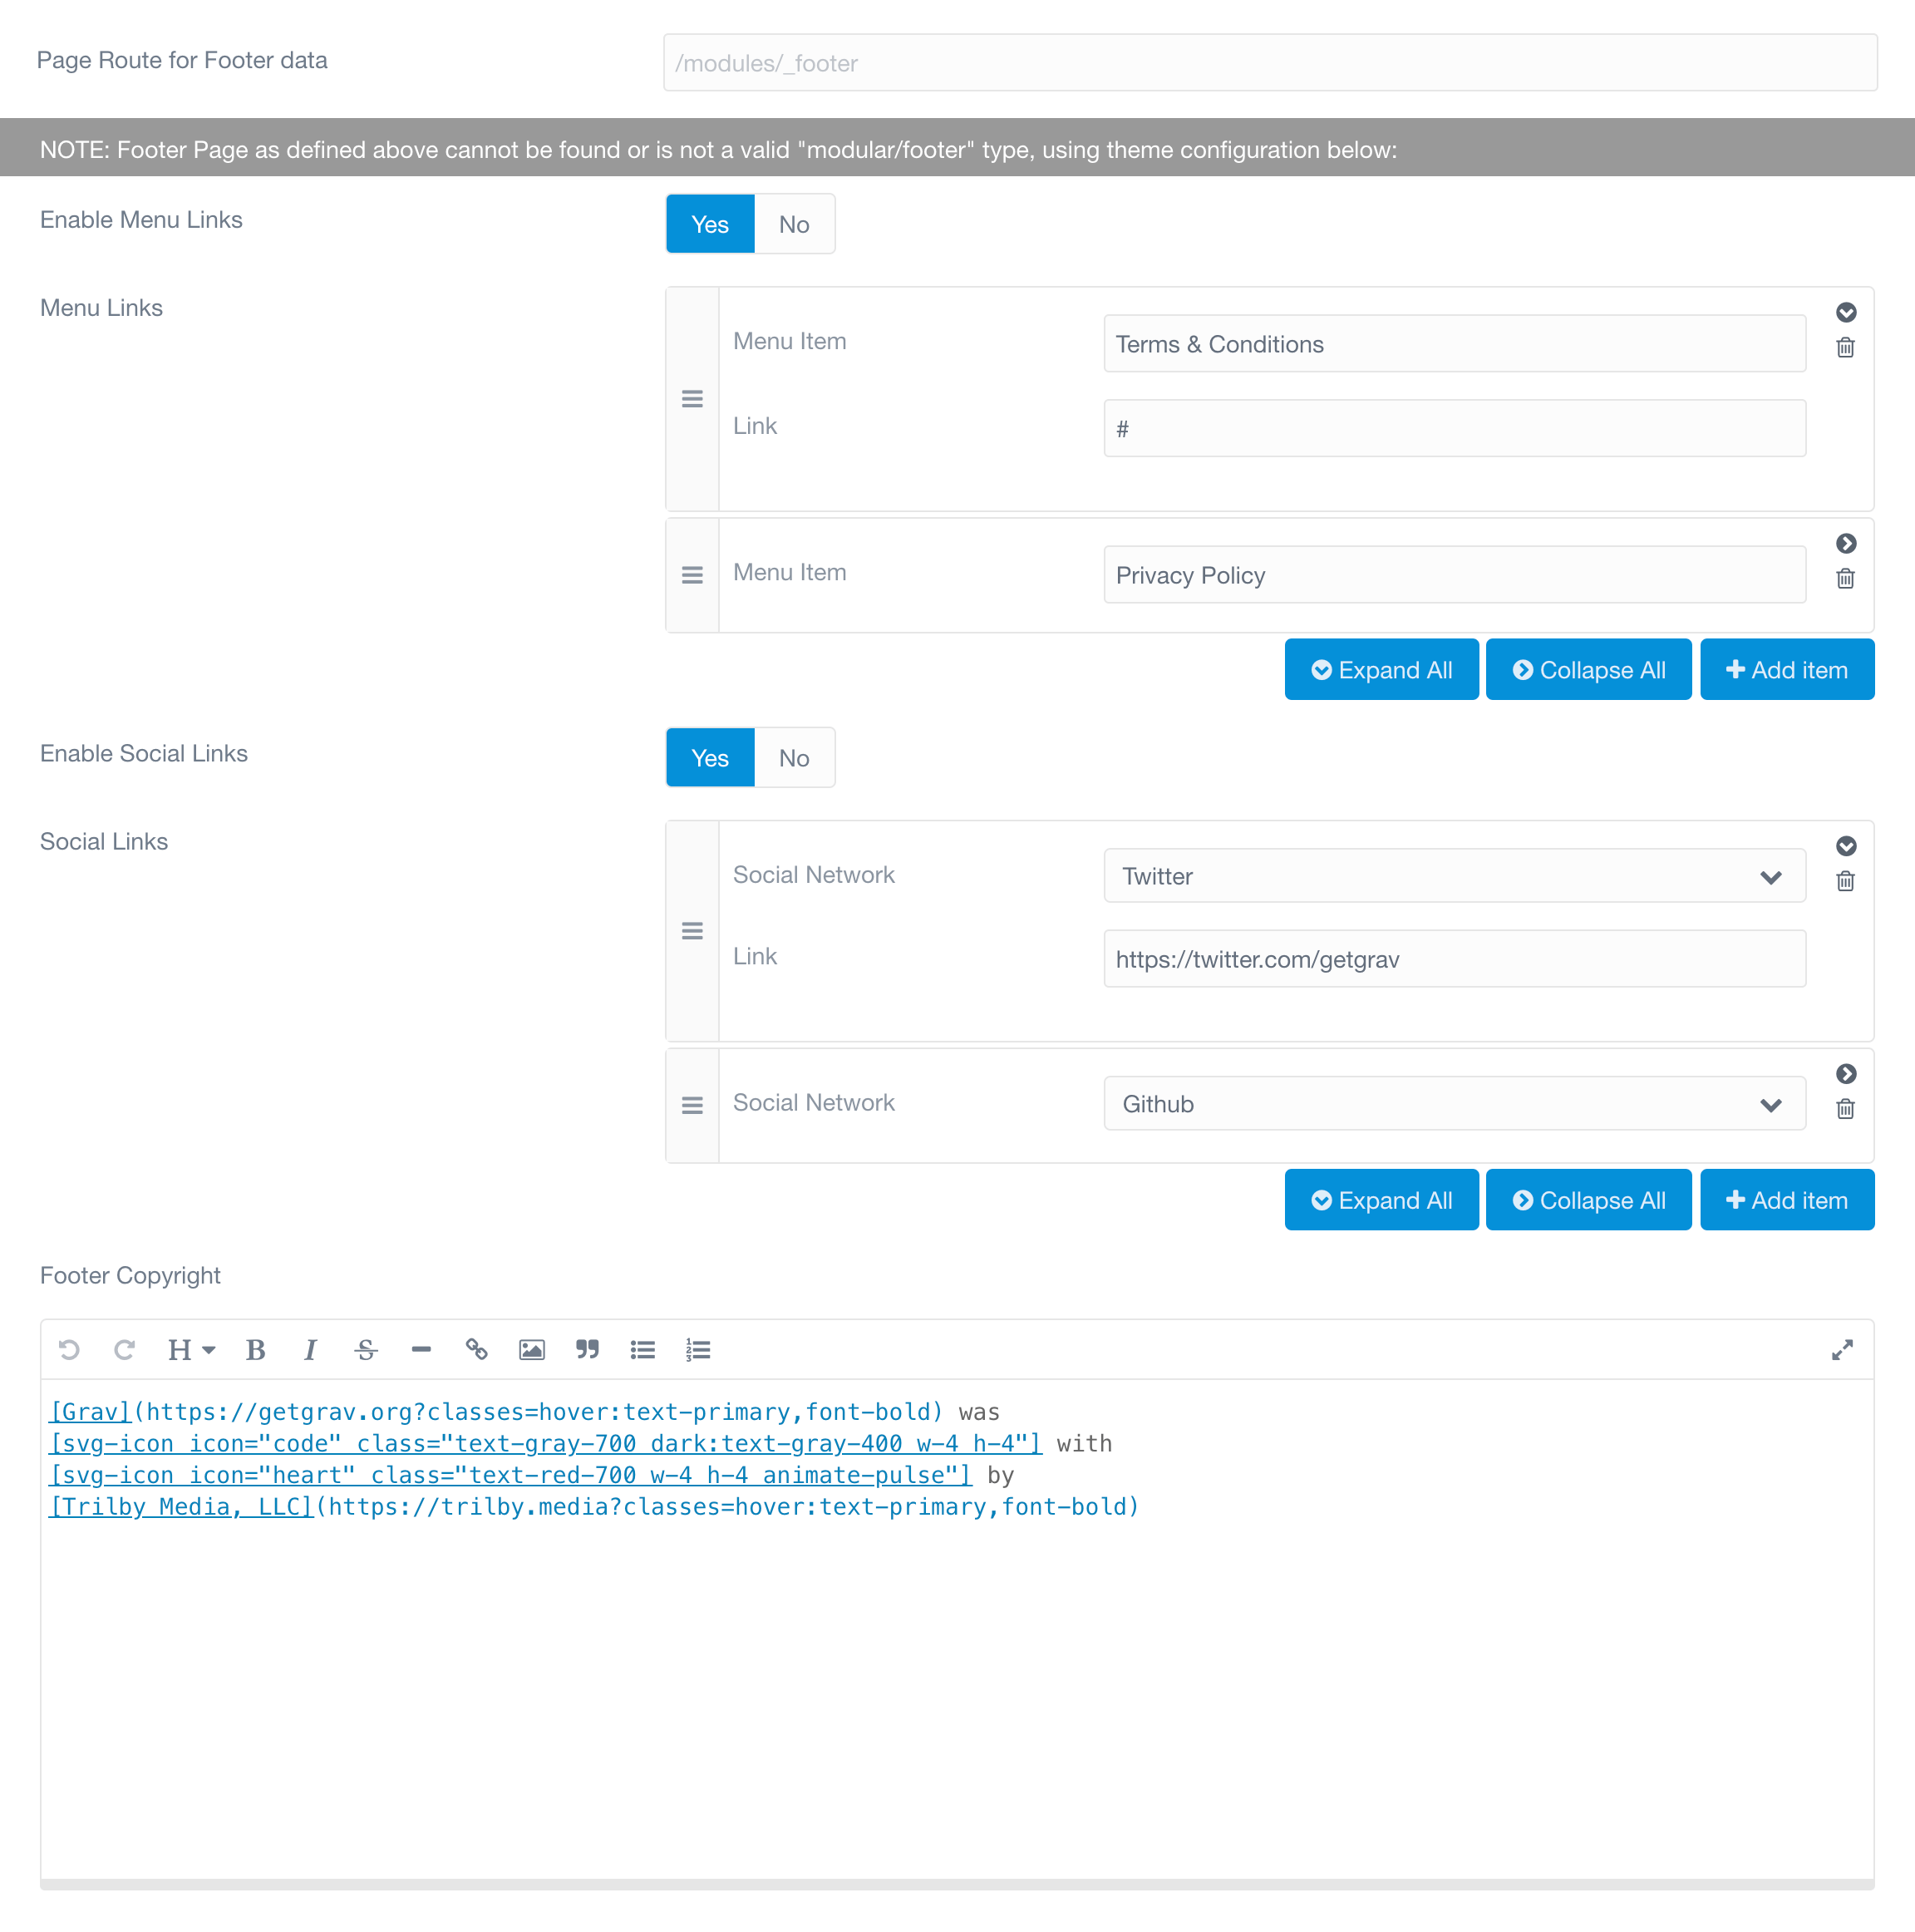
Task: Insert a horizontal rule in the editor
Action: (421, 1350)
